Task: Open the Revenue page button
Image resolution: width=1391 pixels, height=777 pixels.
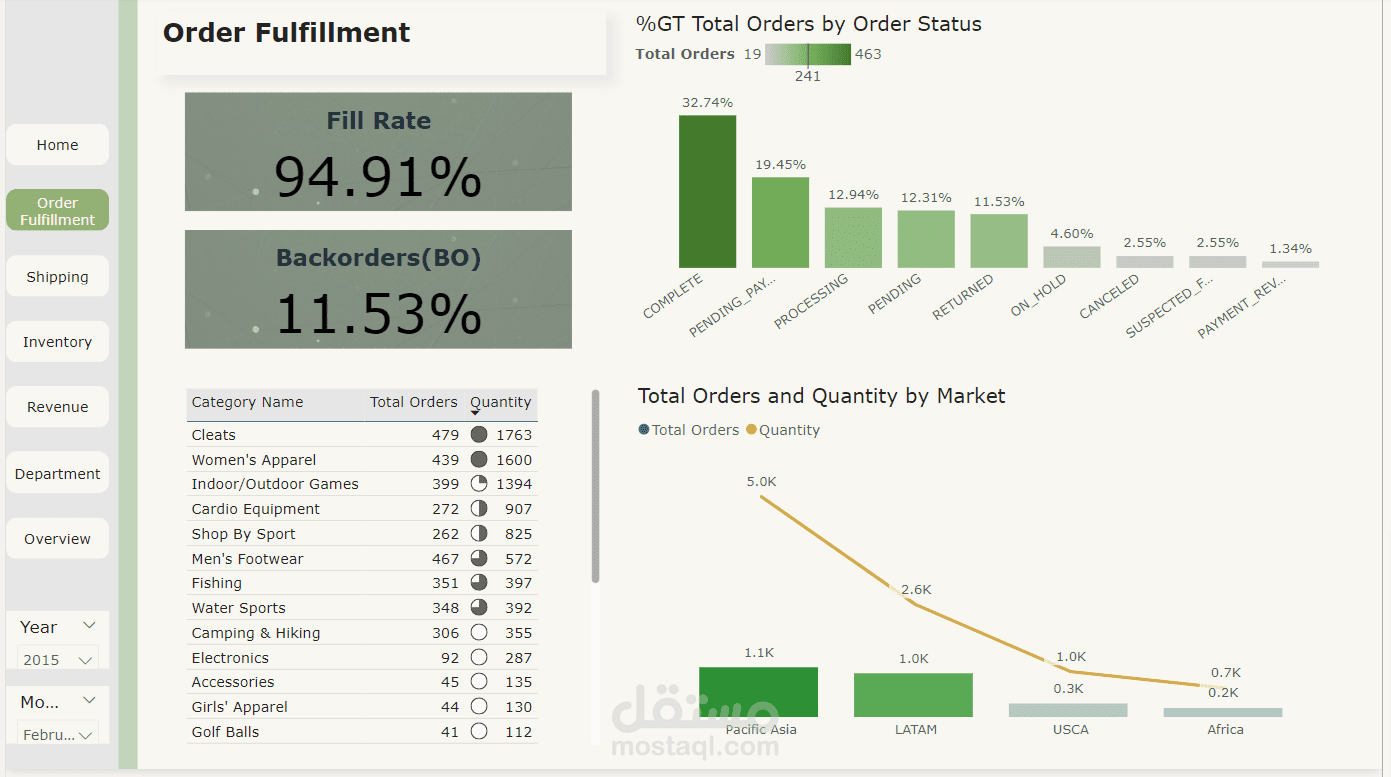Action: 57,407
